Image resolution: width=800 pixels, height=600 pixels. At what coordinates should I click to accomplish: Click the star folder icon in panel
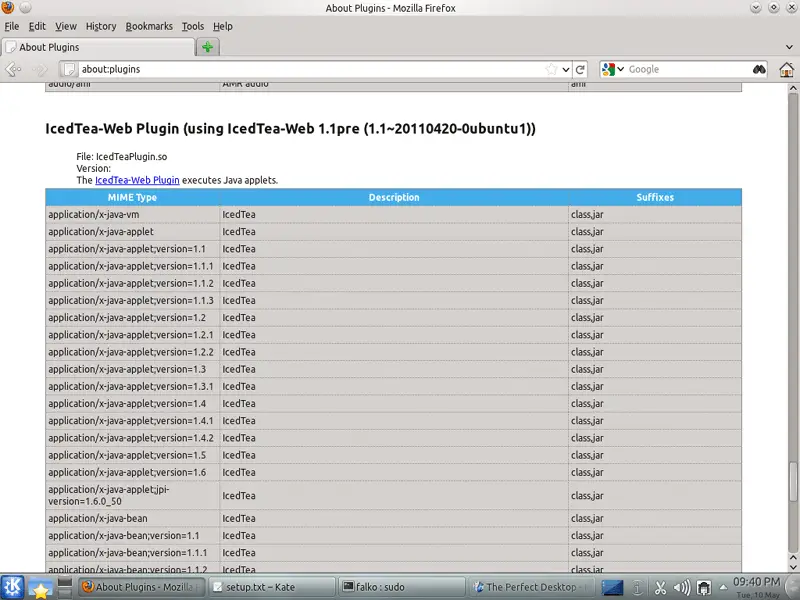(x=40, y=588)
